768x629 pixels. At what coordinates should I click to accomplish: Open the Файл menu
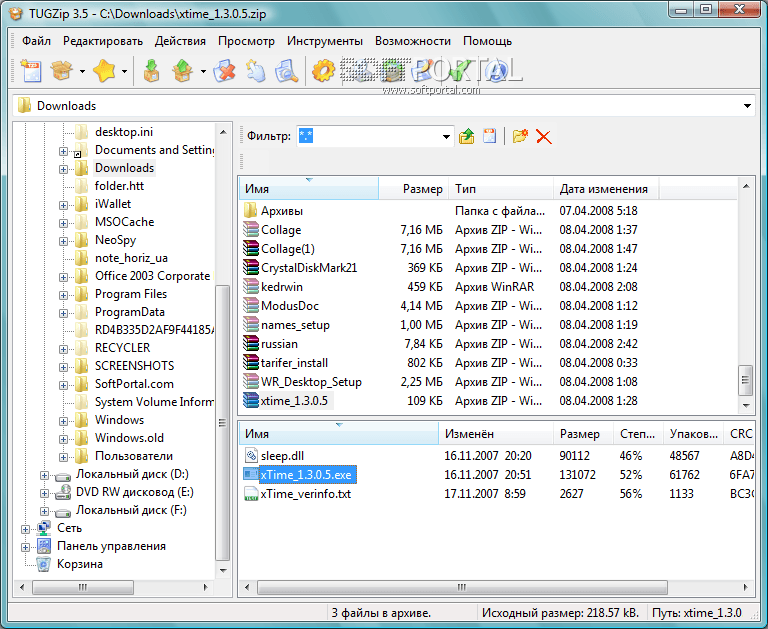[36, 41]
